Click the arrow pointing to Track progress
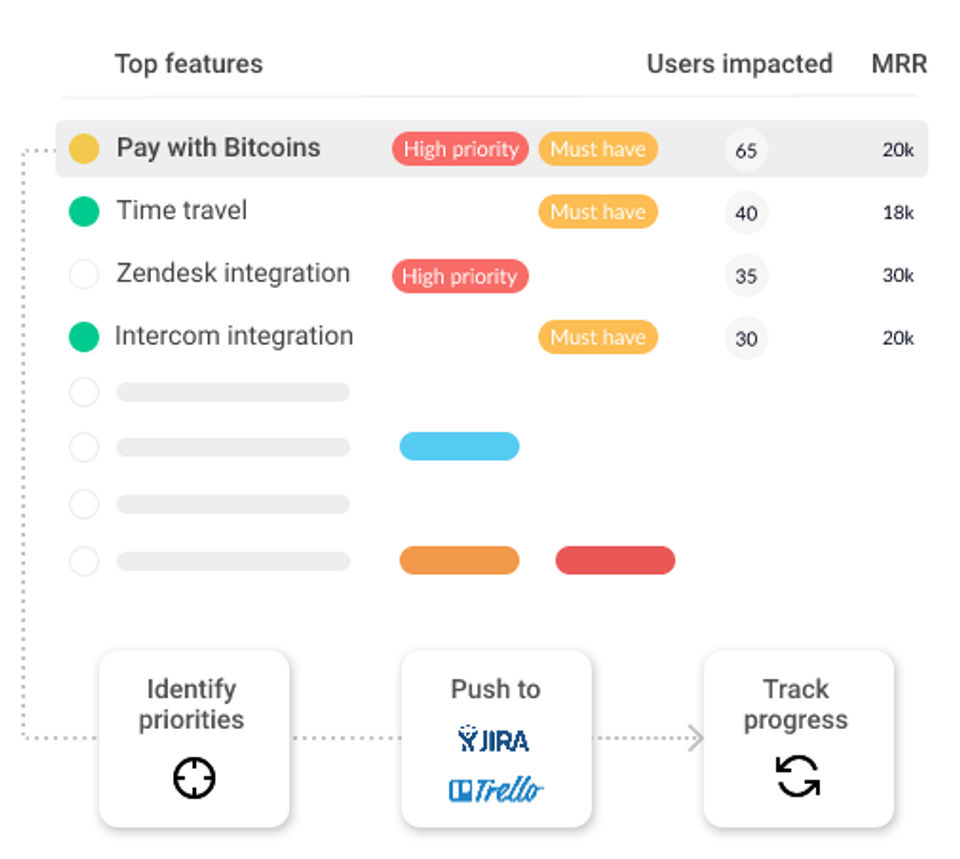This screenshot has height=859, width=960. tap(695, 738)
